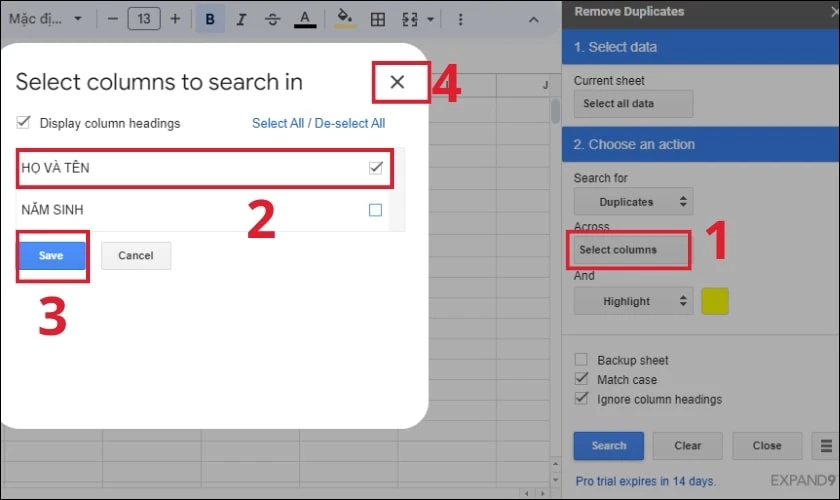The height and width of the screenshot is (500, 840).
Task: Toggle bold formatting in the toolbar
Action: pos(210,19)
